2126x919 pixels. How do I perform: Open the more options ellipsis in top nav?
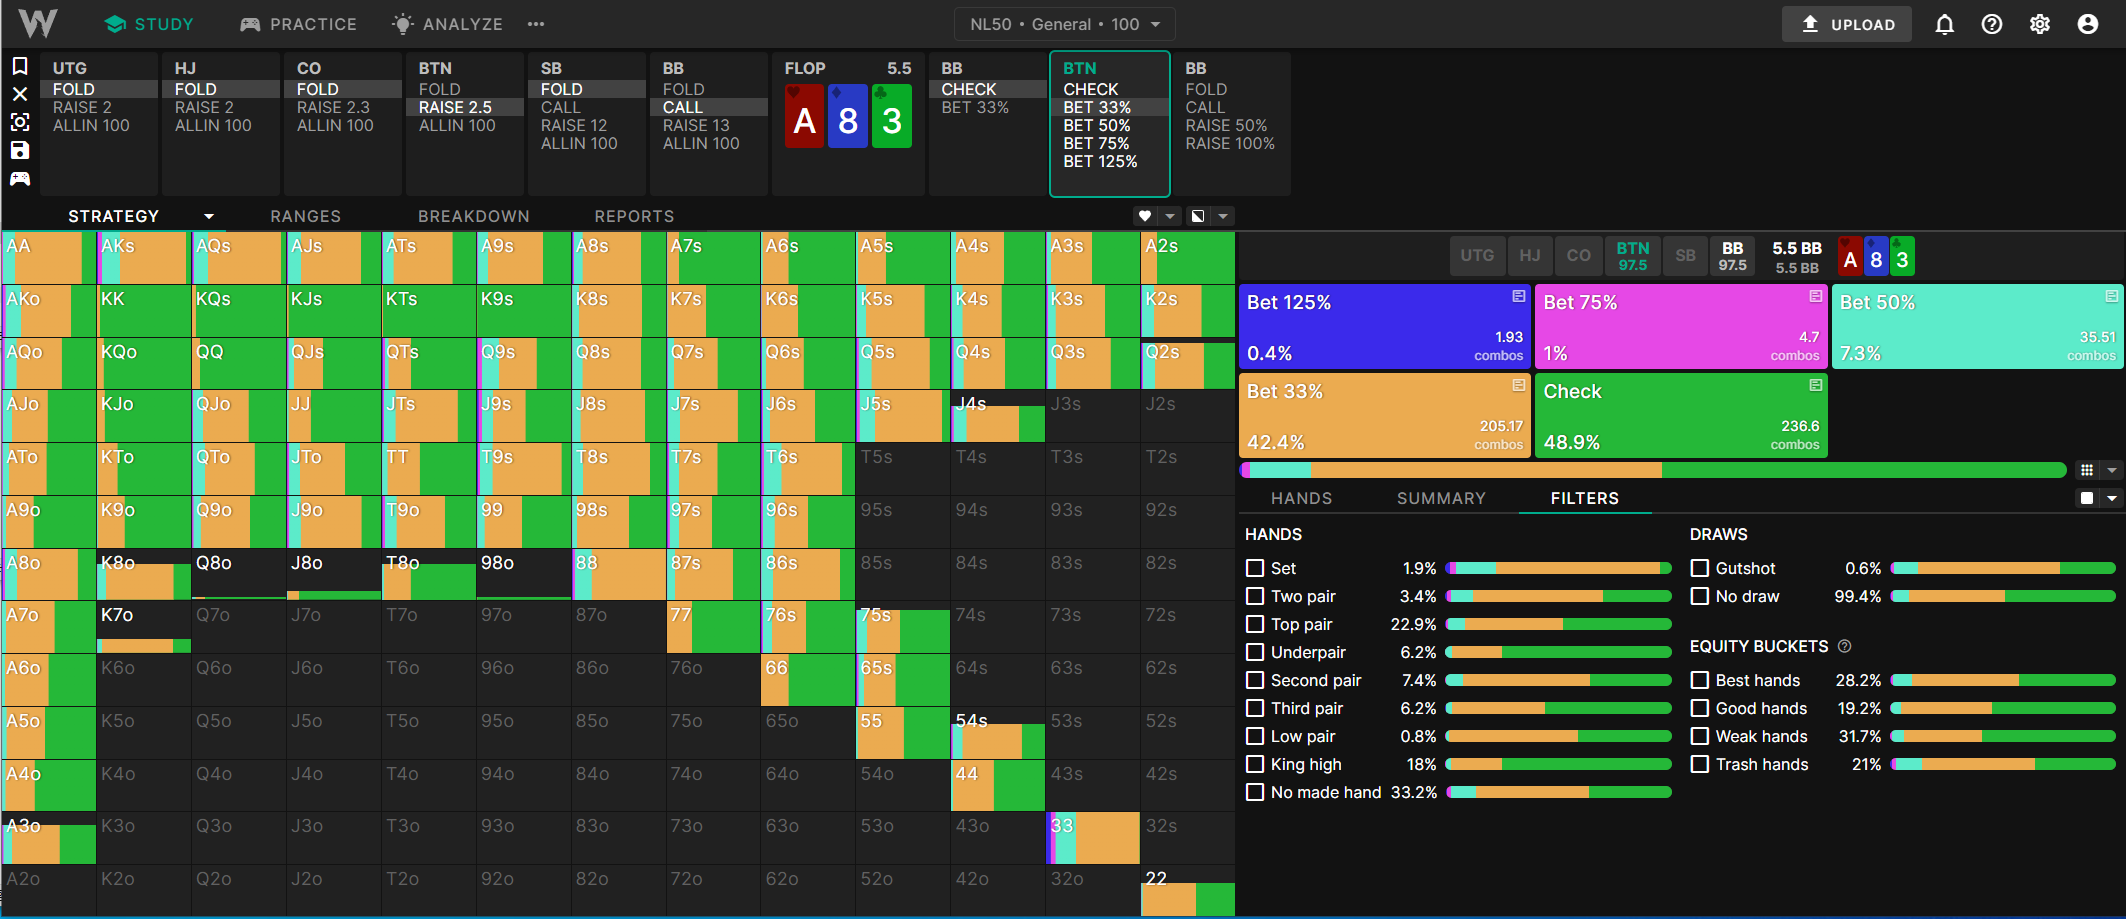click(x=536, y=24)
